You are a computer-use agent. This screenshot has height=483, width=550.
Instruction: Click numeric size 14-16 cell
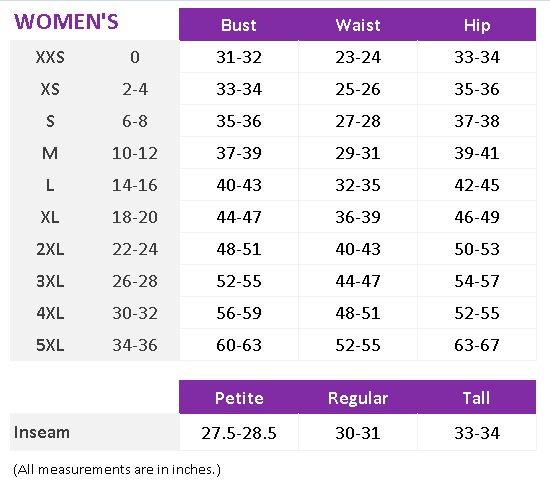click(135, 185)
